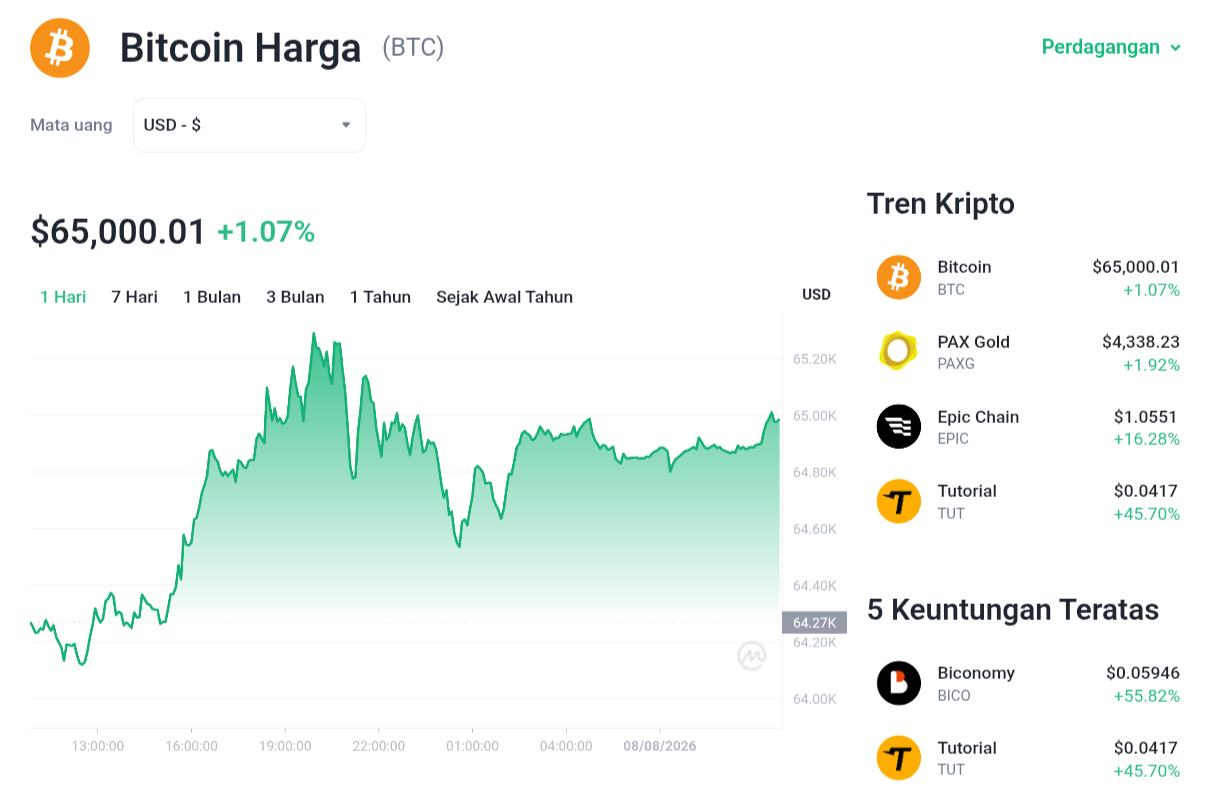Switch chart to 1 Bulan
This screenshot has height=794, width=1220.
[212, 297]
